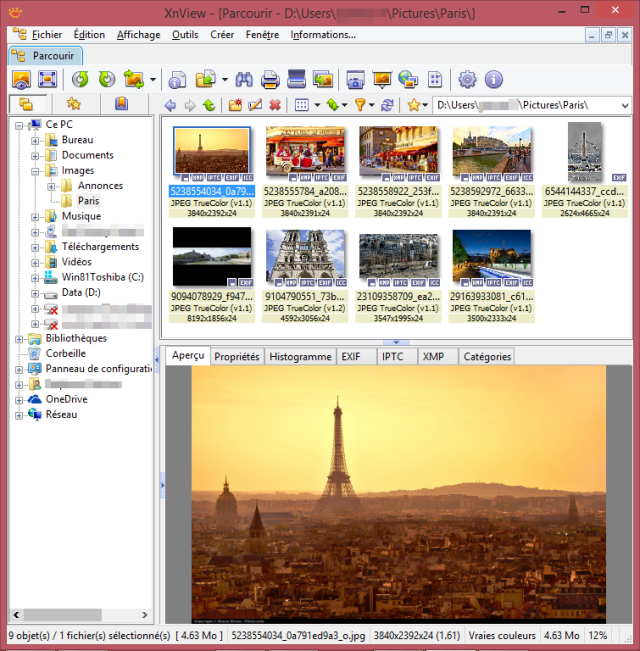Select the Parcourir browser tab
The image size is (640, 651).
pos(46,56)
